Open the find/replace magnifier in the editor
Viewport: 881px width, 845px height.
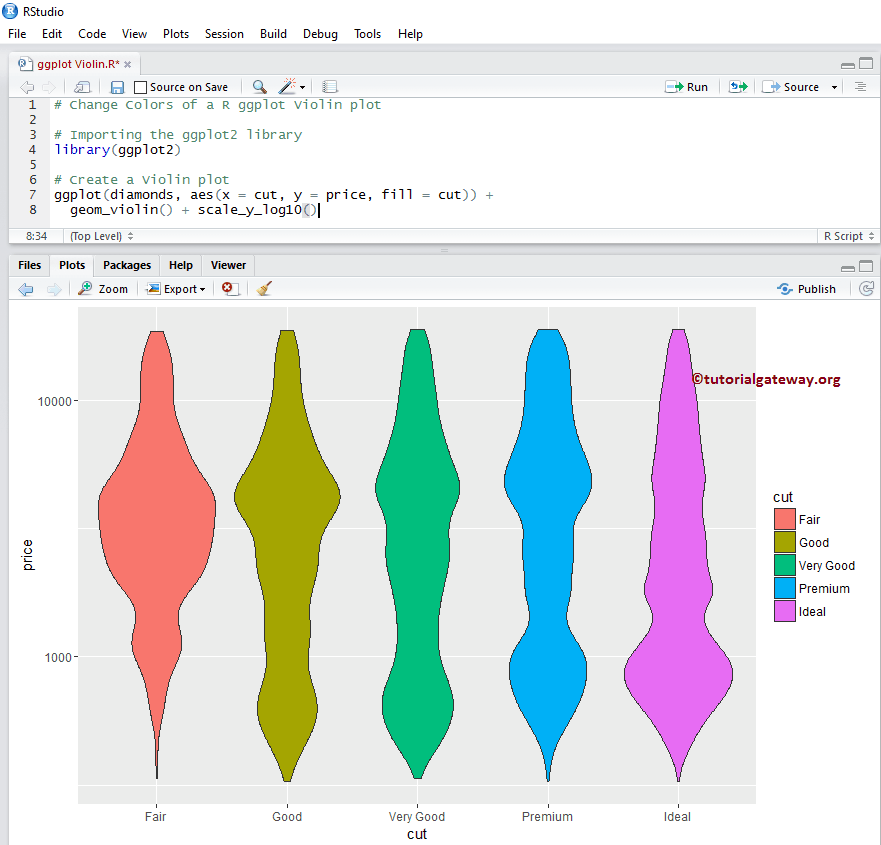click(x=260, y=87)
